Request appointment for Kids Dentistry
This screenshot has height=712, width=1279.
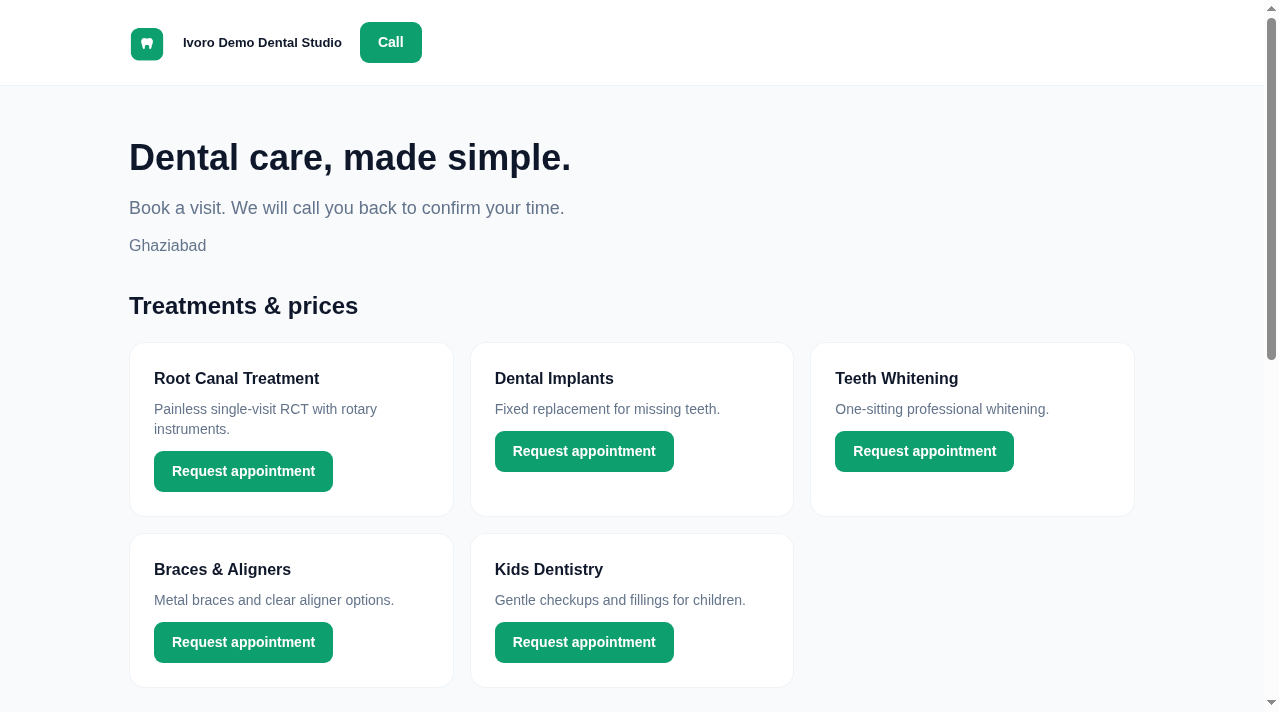pos(584,642)
